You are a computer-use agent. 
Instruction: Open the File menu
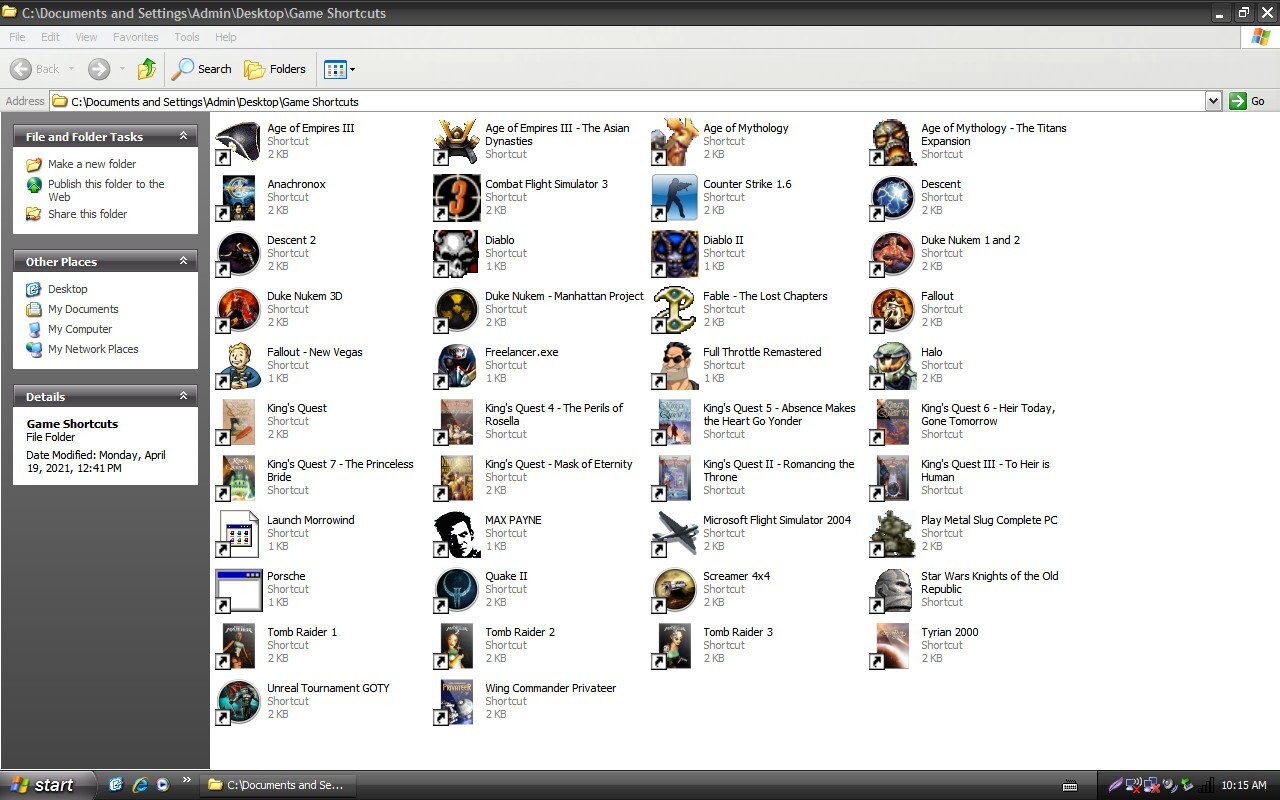click(x=17, y=37)
